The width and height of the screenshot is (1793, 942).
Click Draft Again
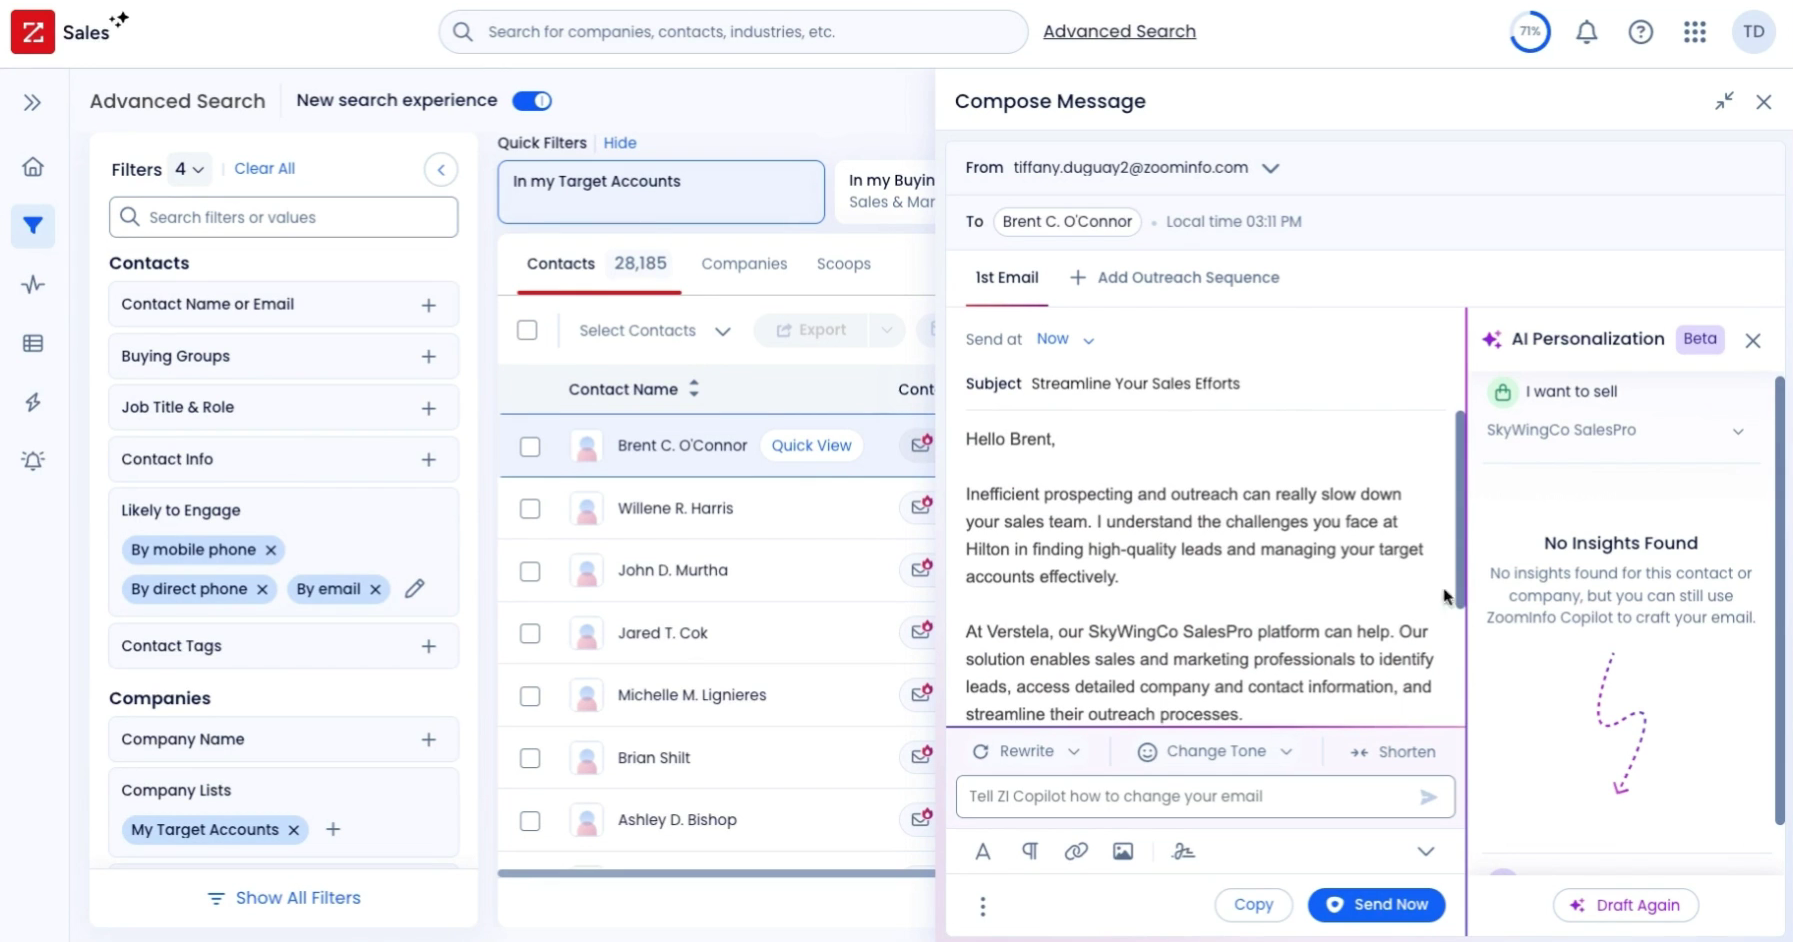[1626, 906]
